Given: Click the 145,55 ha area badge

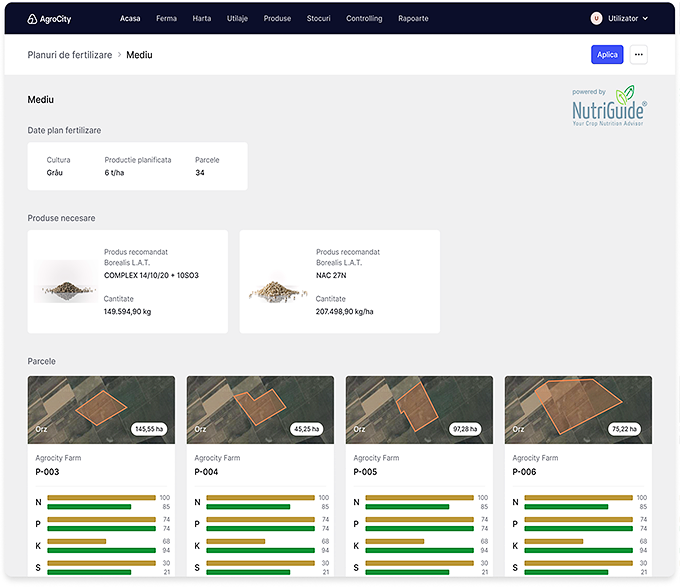Looking at the screenshot, I should click(150, 429).
